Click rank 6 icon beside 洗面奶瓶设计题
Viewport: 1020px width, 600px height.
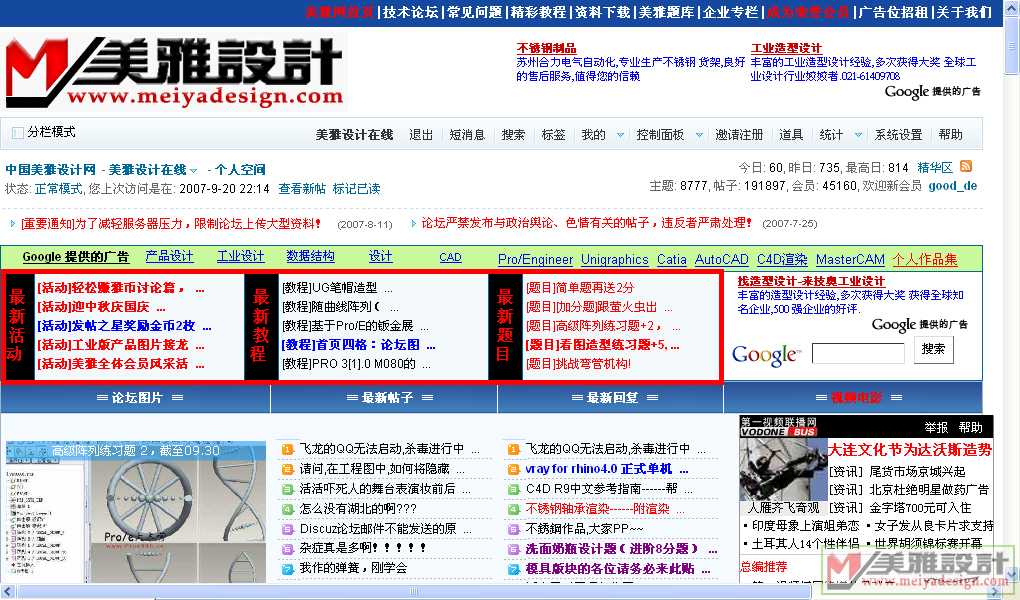pyautogui.click(x=513, y=549)
